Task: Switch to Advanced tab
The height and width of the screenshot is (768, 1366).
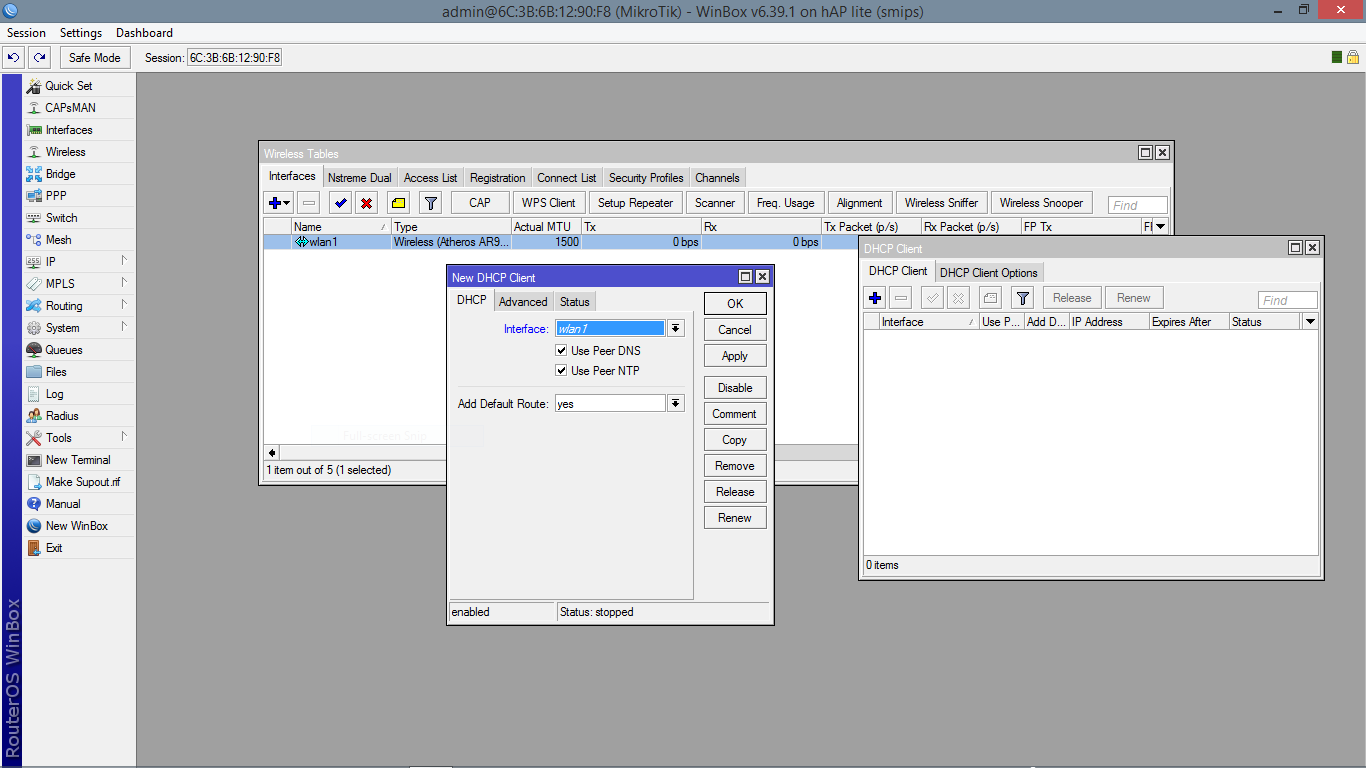Action: (523, 302)
